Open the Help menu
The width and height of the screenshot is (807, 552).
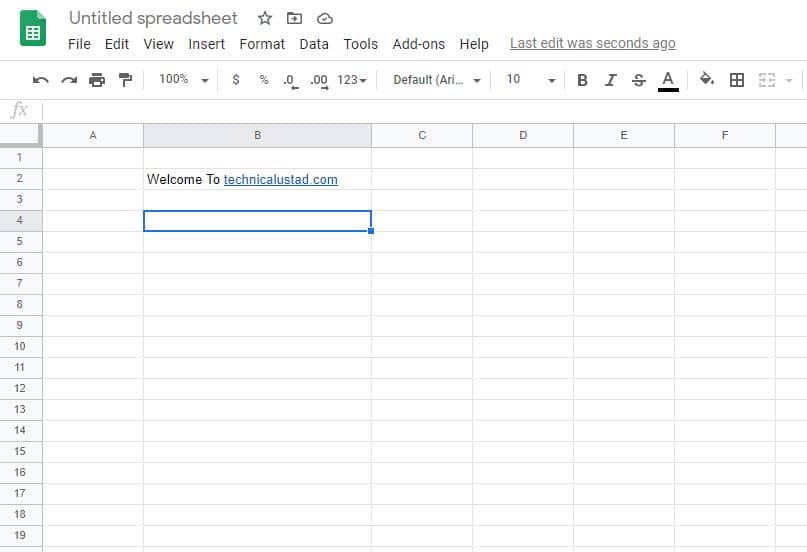point(474,44)
